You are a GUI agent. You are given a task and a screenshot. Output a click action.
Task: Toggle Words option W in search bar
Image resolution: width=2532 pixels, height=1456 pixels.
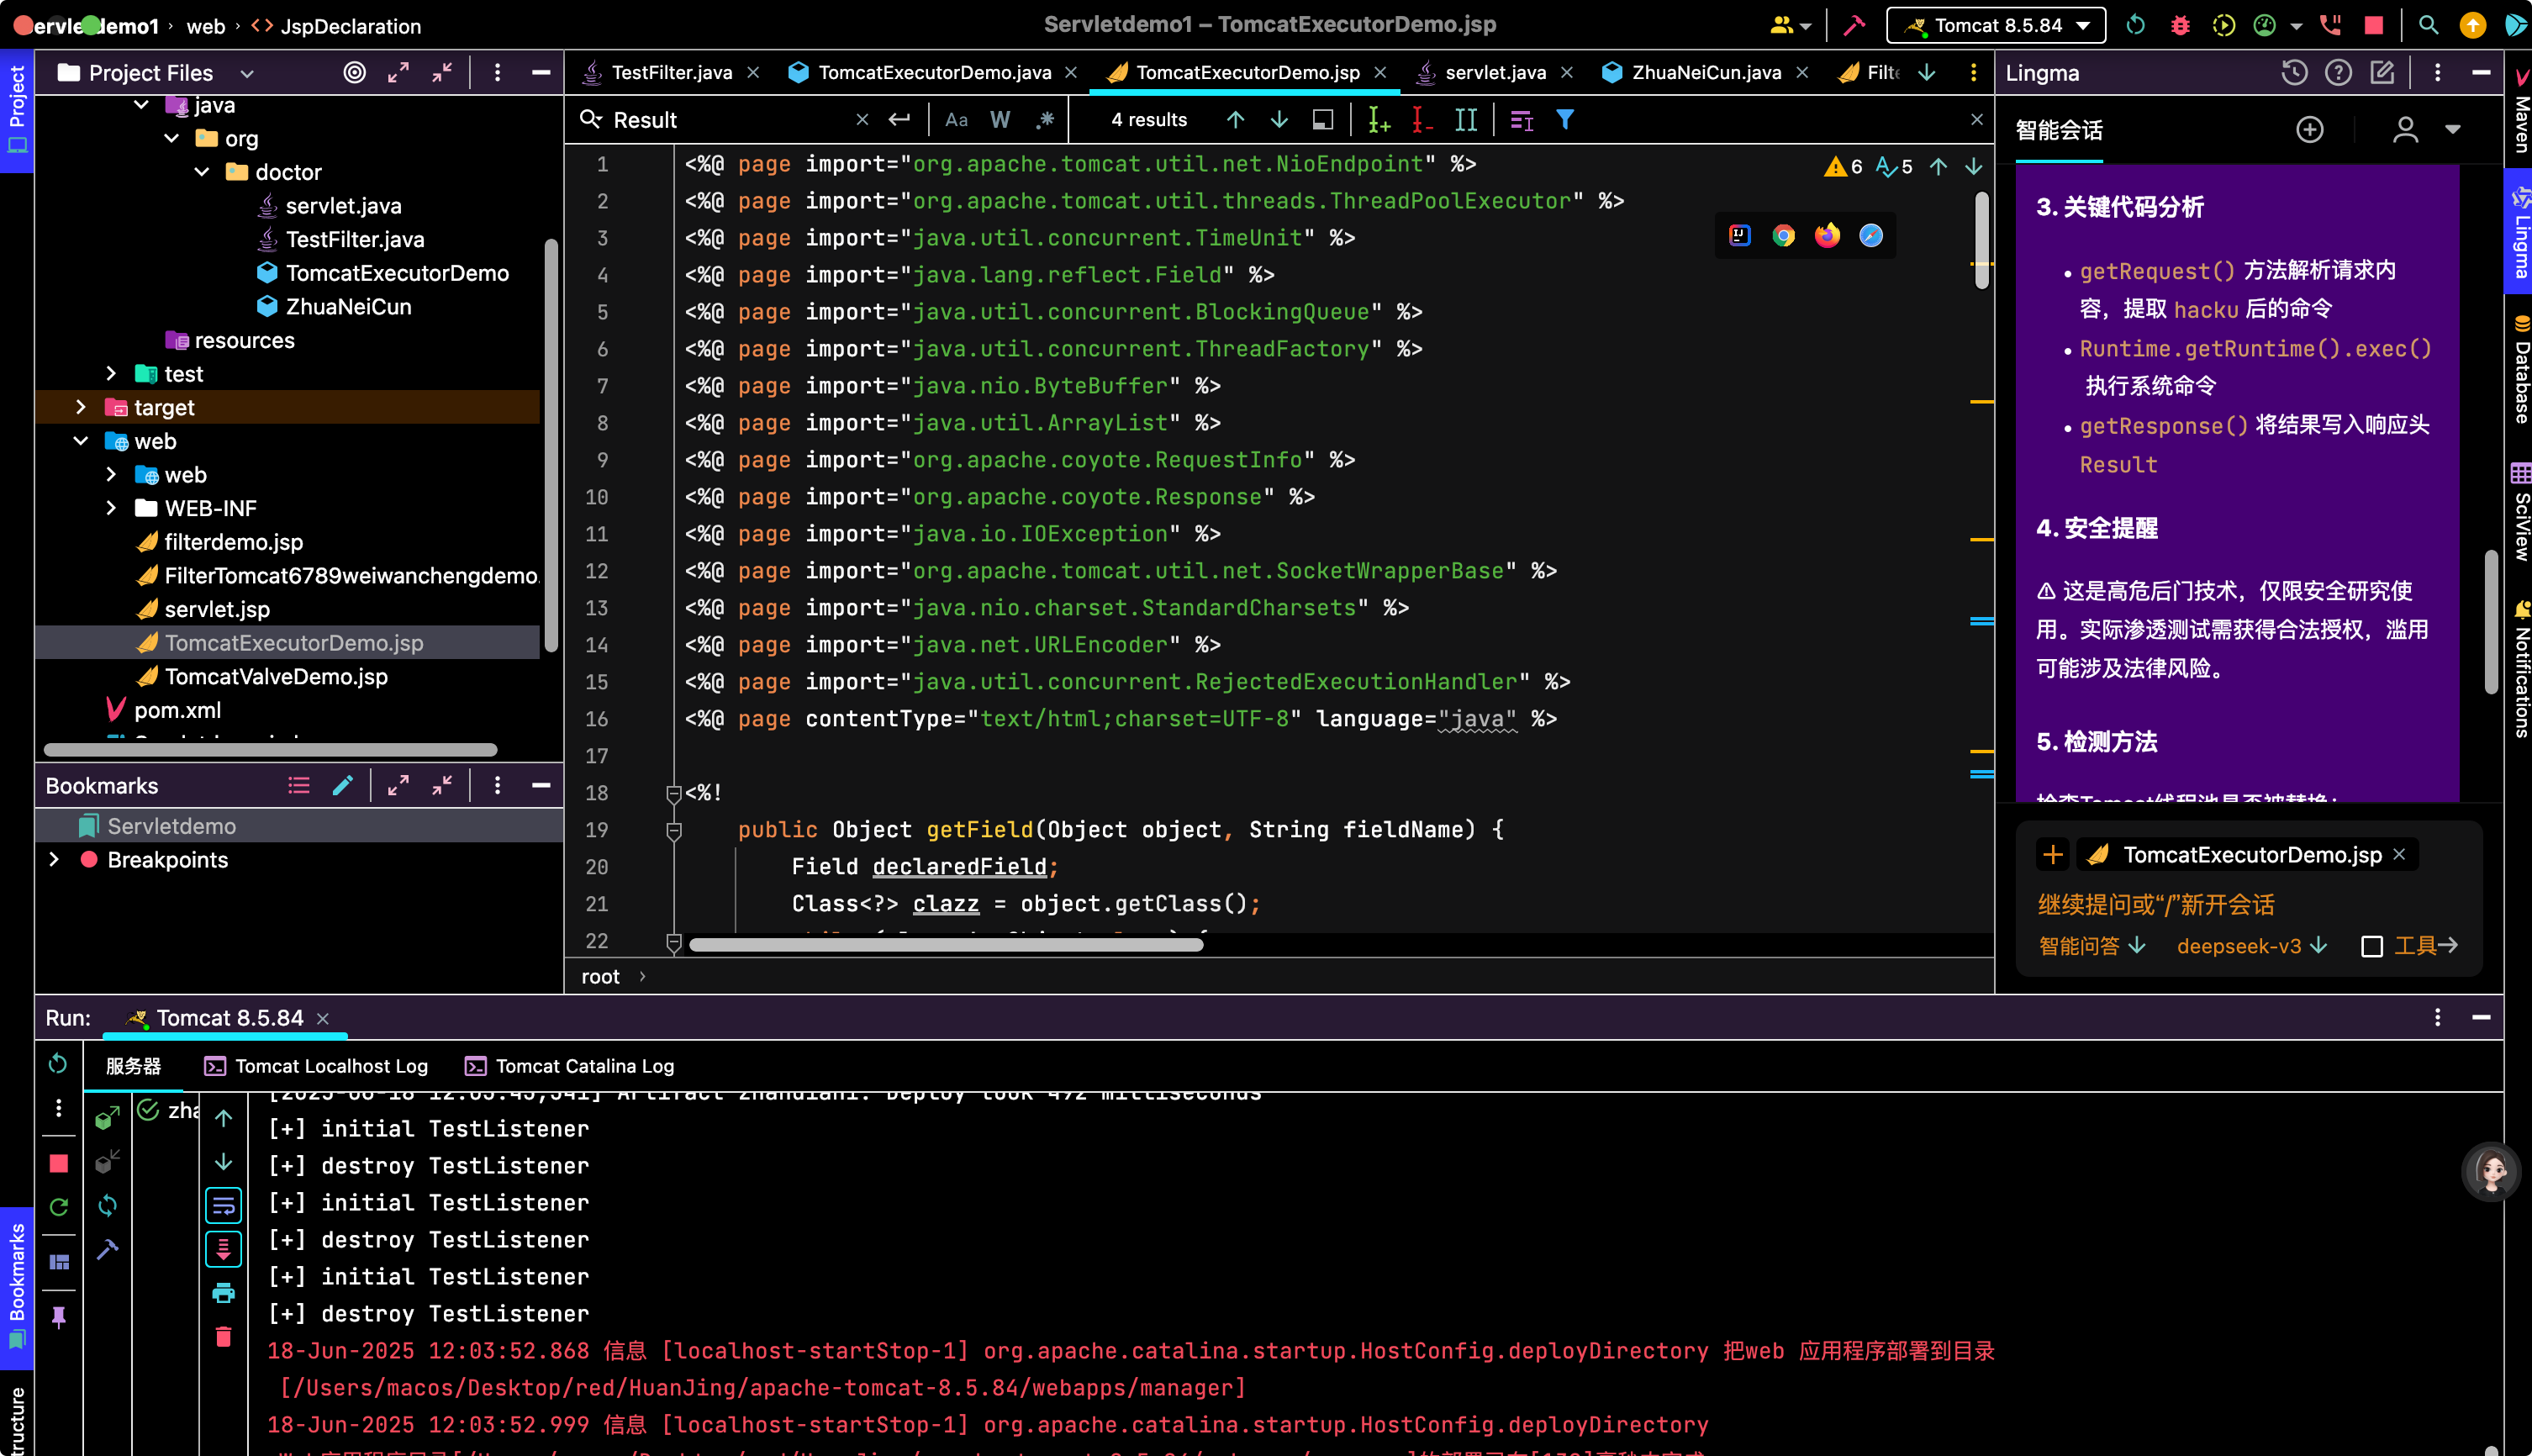pyautogui.click(x=999, y=120)
